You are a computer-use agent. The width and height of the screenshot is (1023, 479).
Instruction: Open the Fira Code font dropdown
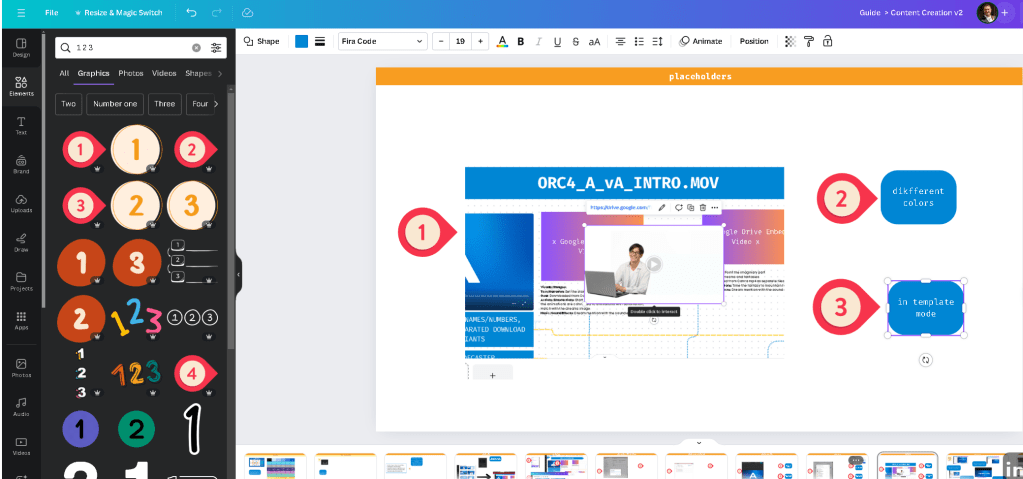tap(382, 41)
